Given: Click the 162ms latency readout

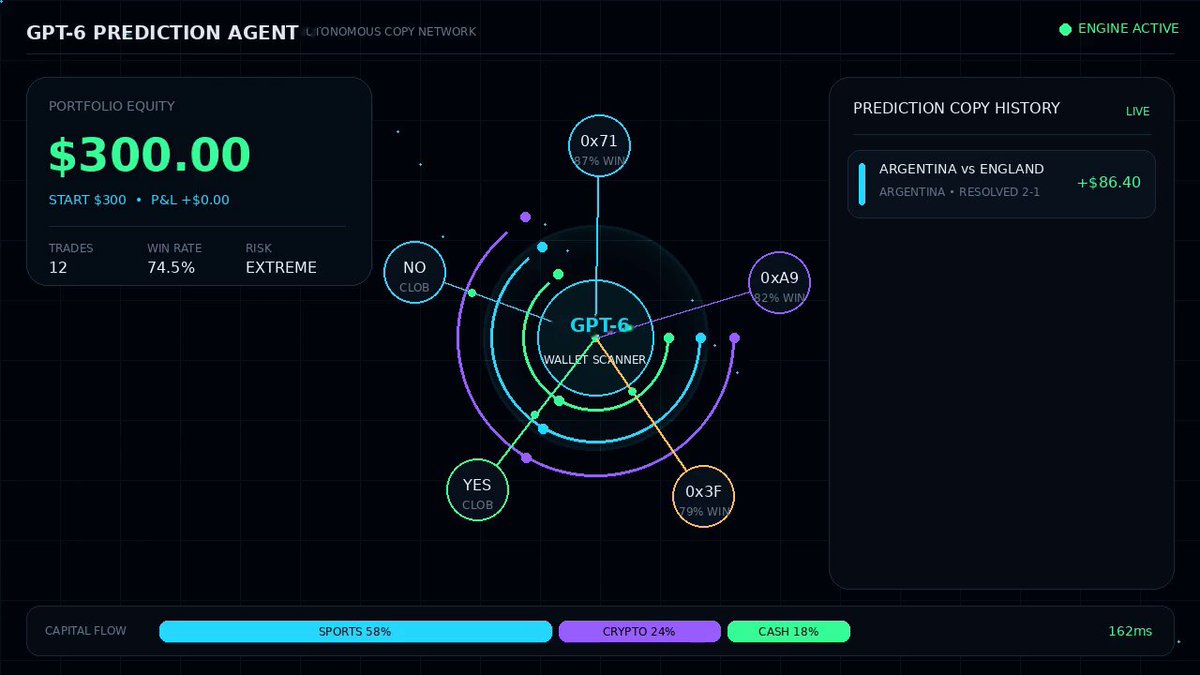Looking at the screenshot, I should (x=1130, y=632).
